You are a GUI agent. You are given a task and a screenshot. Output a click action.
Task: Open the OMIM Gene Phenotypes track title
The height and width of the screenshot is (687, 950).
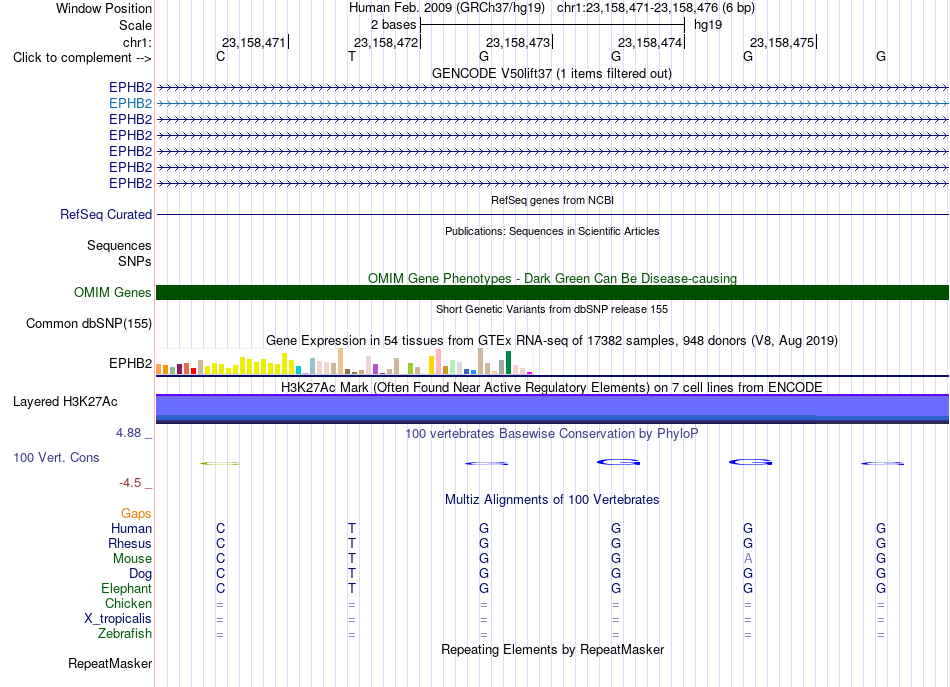coord(552,278)
